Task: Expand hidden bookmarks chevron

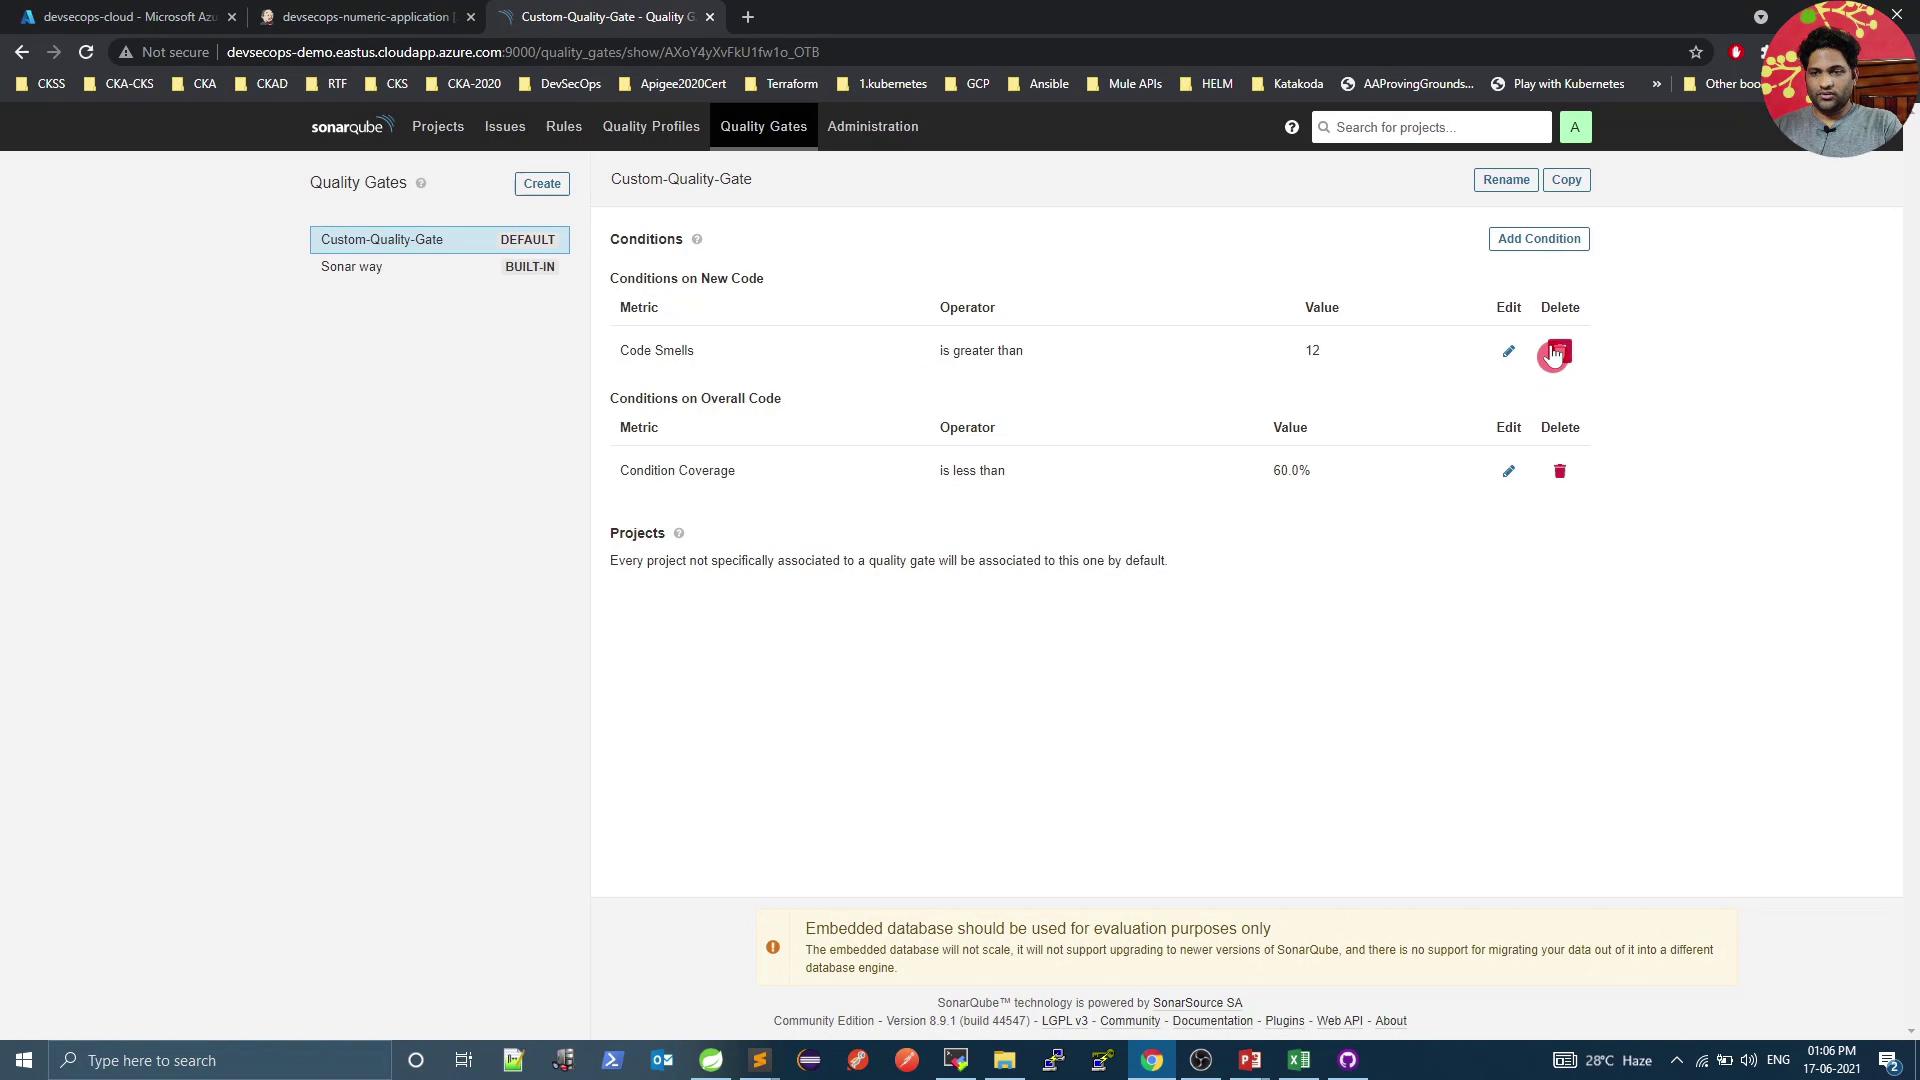Action: click(x=1656, y=84)
